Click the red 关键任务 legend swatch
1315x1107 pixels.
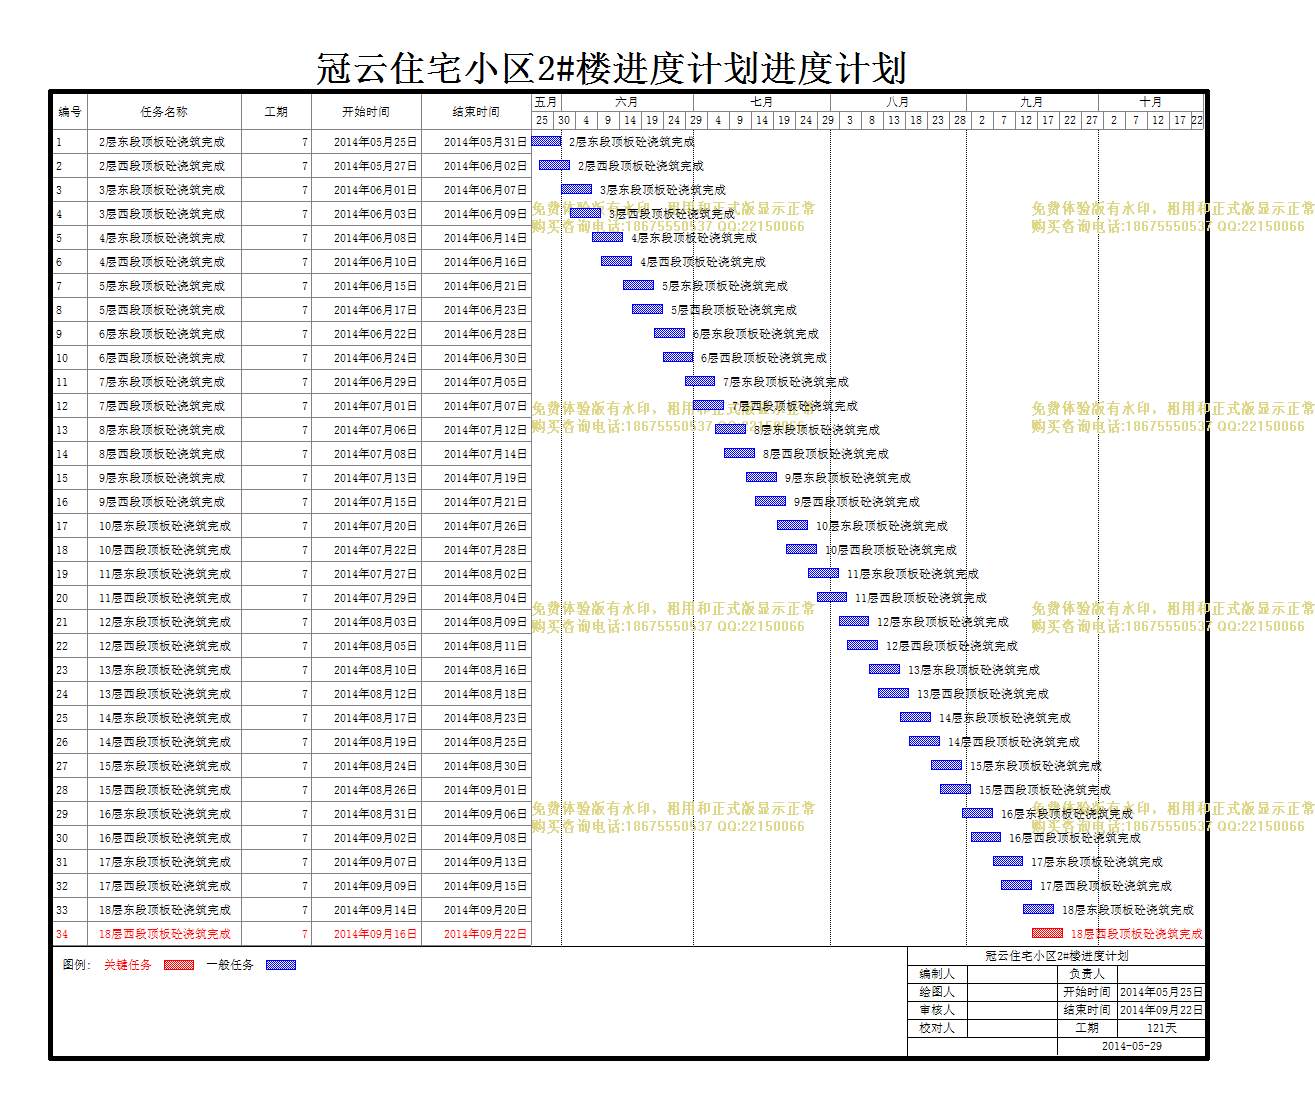[179, 965]
